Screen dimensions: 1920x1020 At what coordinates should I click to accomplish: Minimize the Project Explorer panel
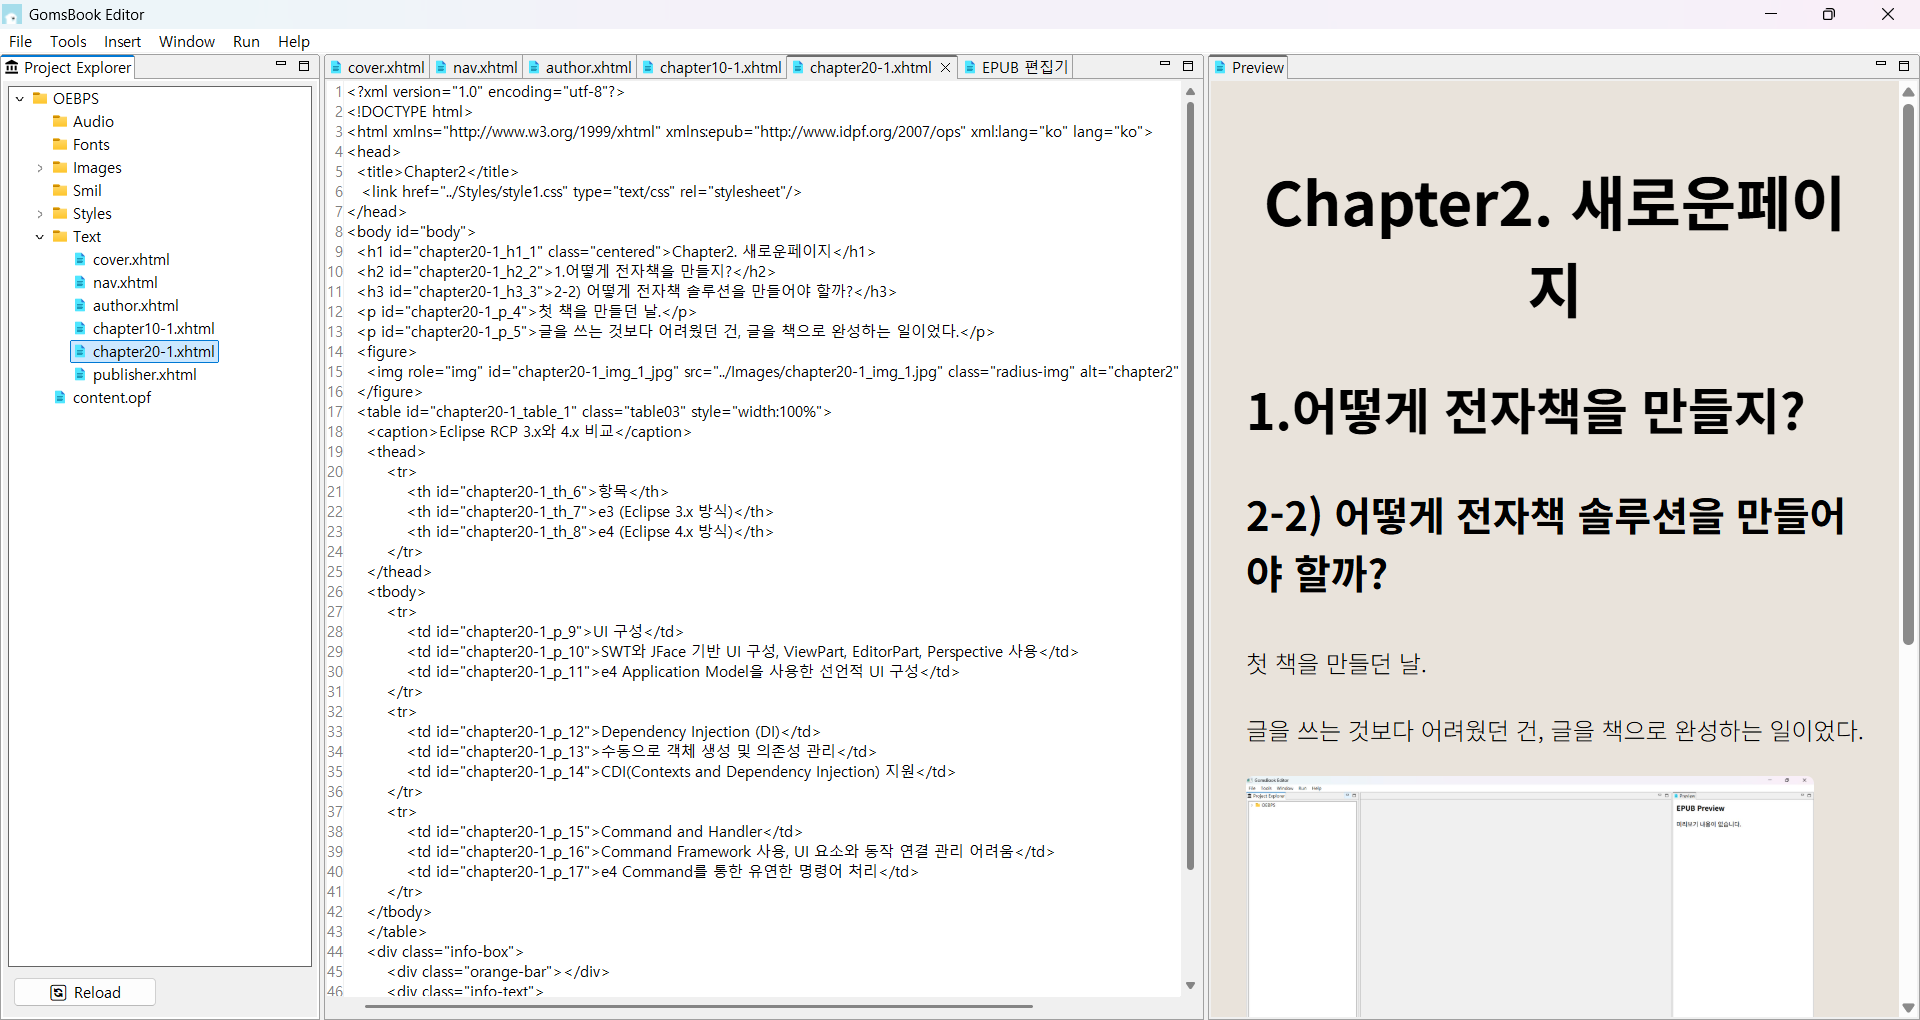click(281, 65)
